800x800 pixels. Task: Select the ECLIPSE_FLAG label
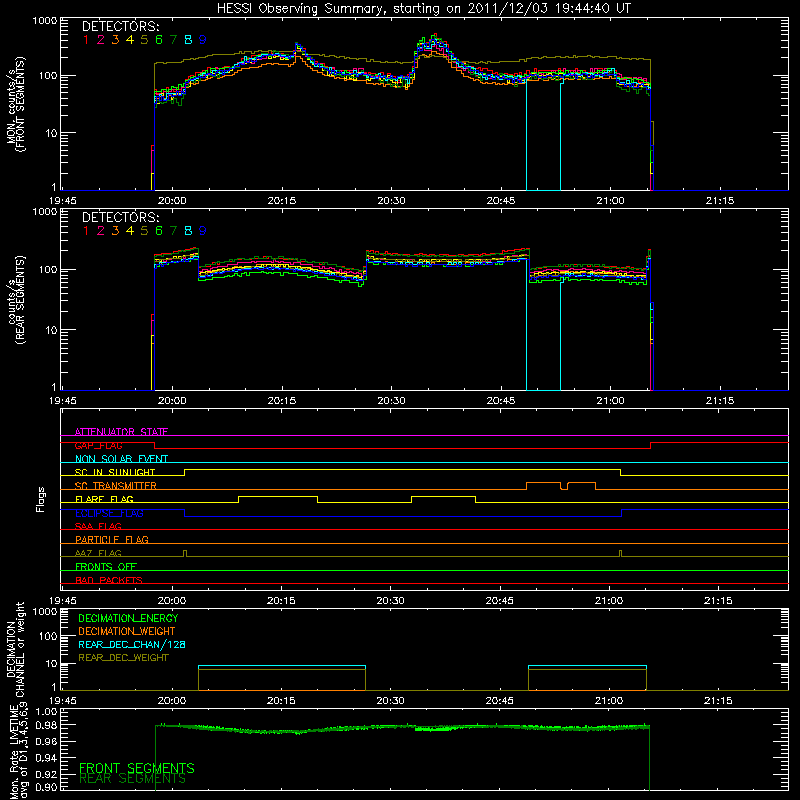109,513
